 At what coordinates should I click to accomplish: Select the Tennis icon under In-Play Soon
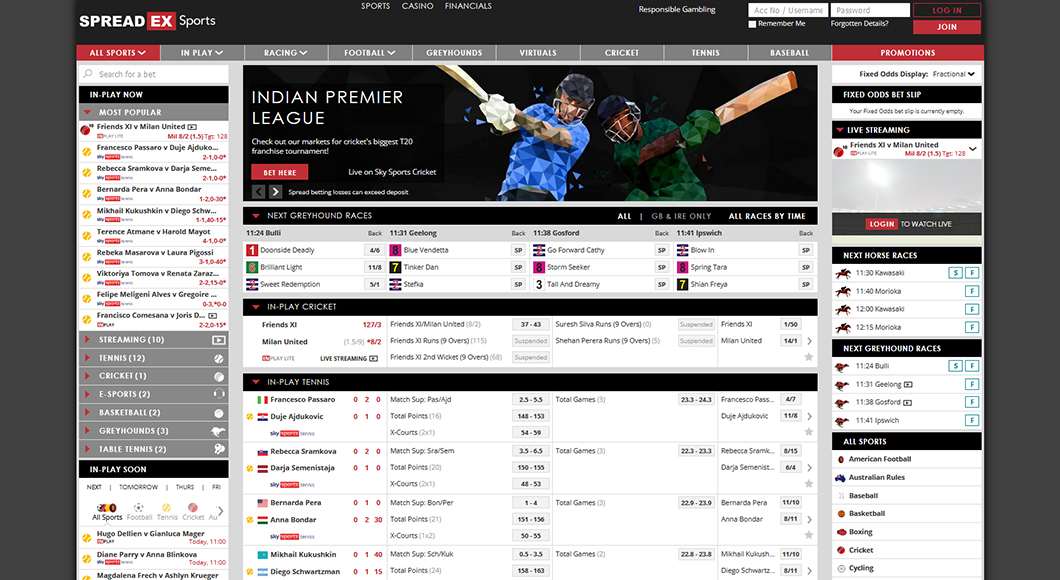pyautogui.click(x=166, y=508)
